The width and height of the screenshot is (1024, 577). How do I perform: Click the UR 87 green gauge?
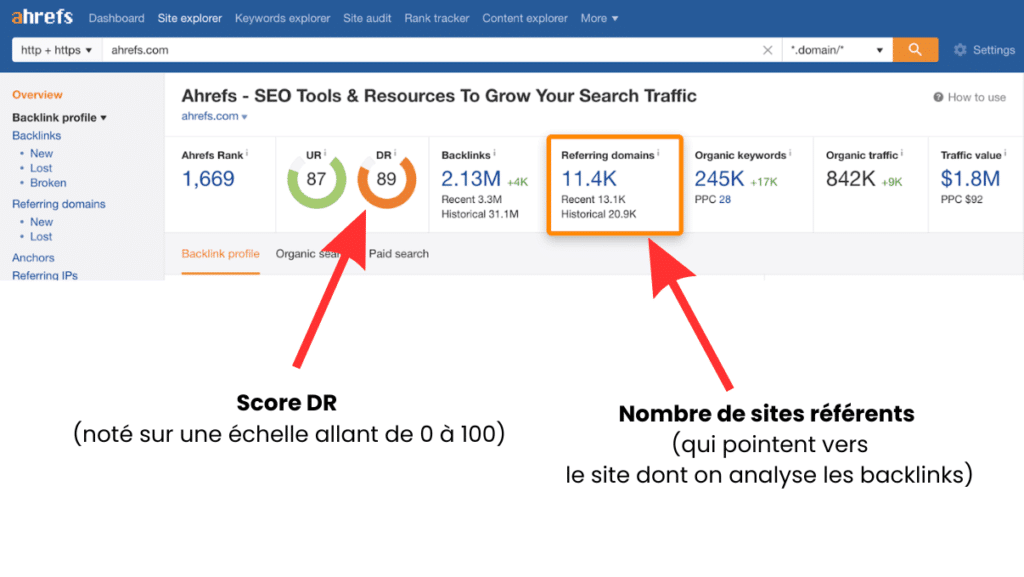pyautogui.click(x=316, y=179)
